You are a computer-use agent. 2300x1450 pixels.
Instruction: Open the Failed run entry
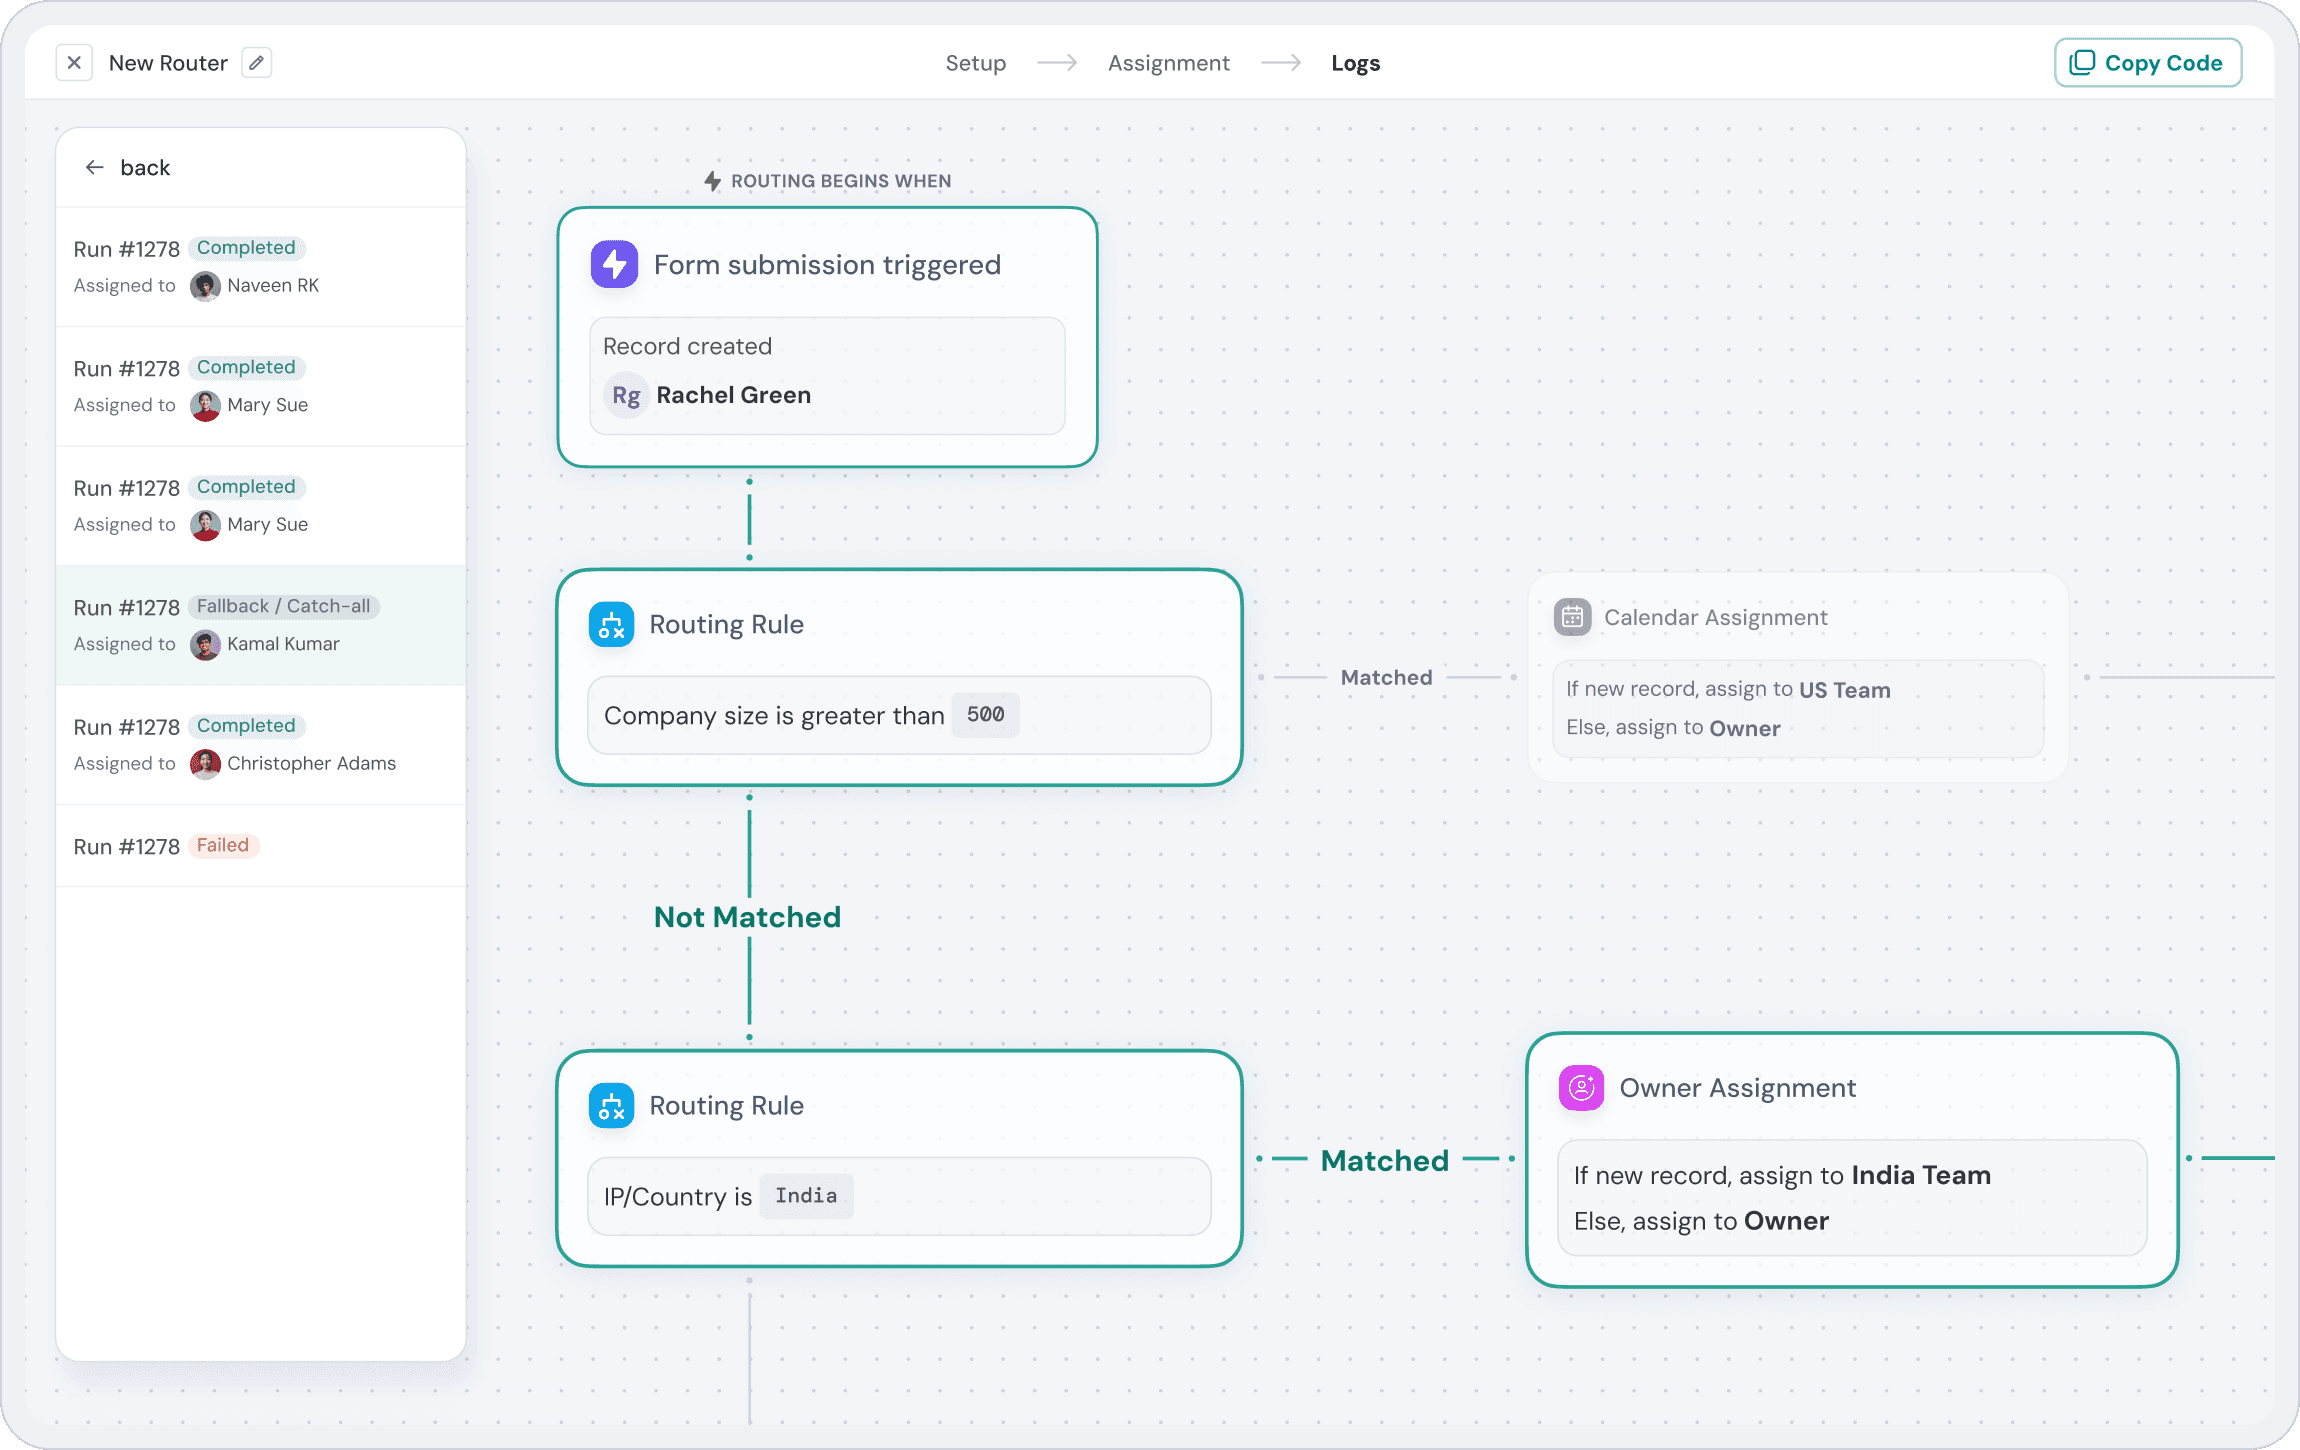[x=260, y=846]
